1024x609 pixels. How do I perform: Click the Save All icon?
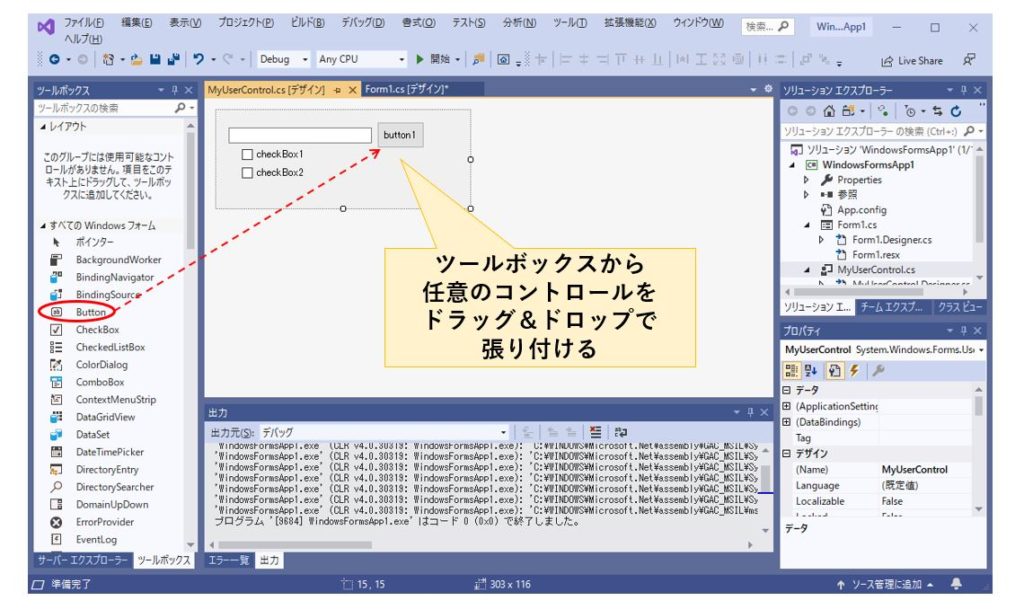[x=173, y=59]
